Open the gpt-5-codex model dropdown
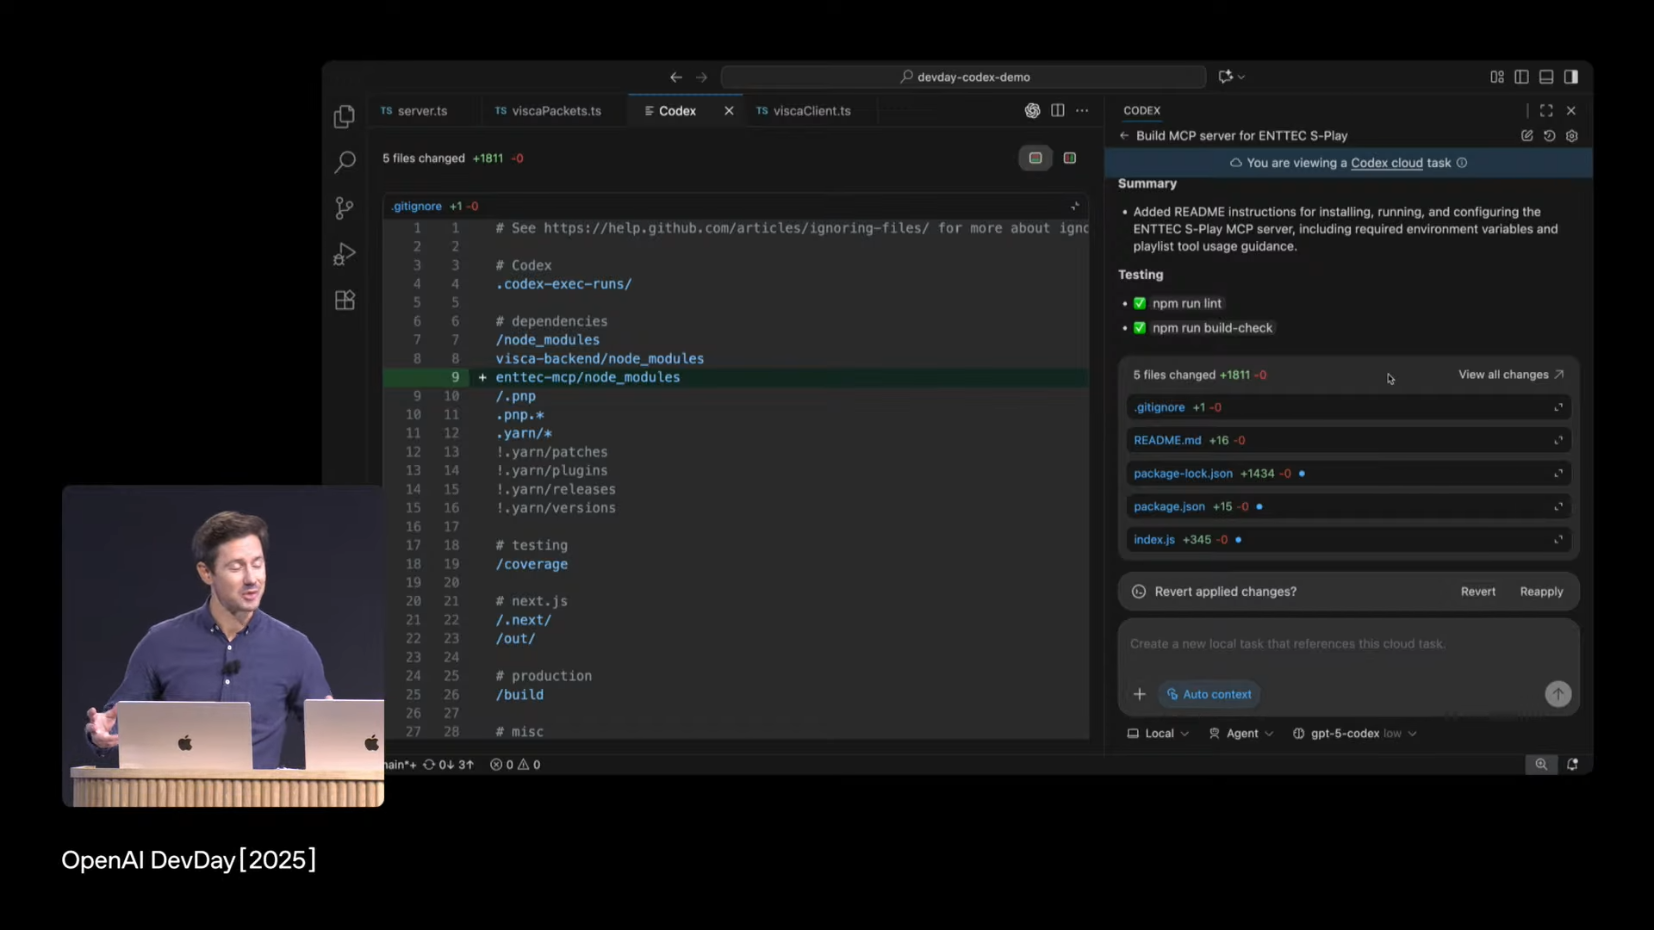Image resolution: width=1654 pixels, height=930 pixels. pyautogui.click(x=1354, y=733)
